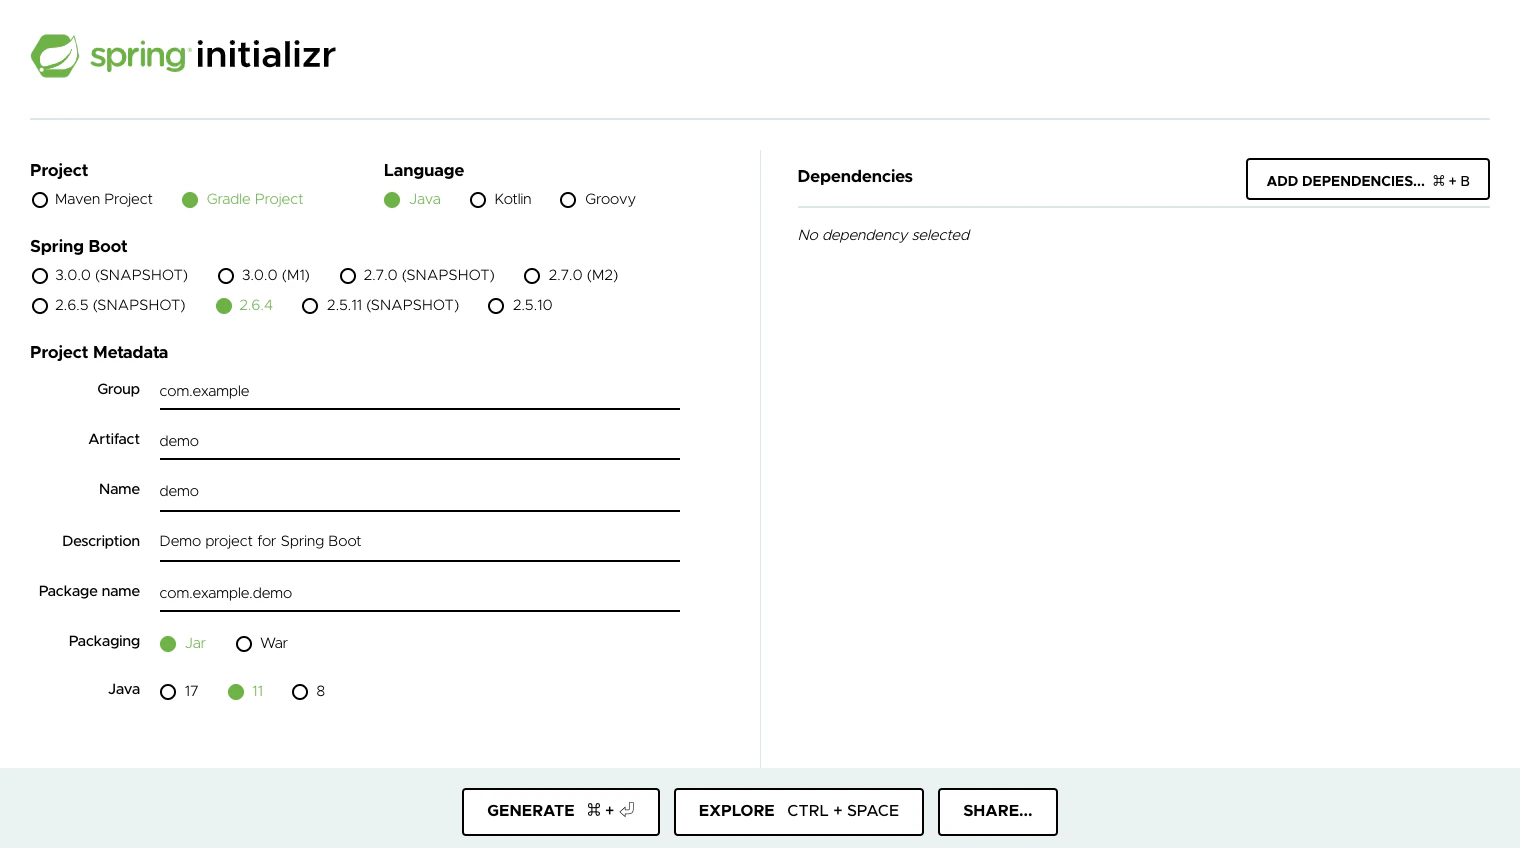Click the Explore project button
This screenshot has width=1520, height=848.
pyautogui.click(x=799, y=811)
